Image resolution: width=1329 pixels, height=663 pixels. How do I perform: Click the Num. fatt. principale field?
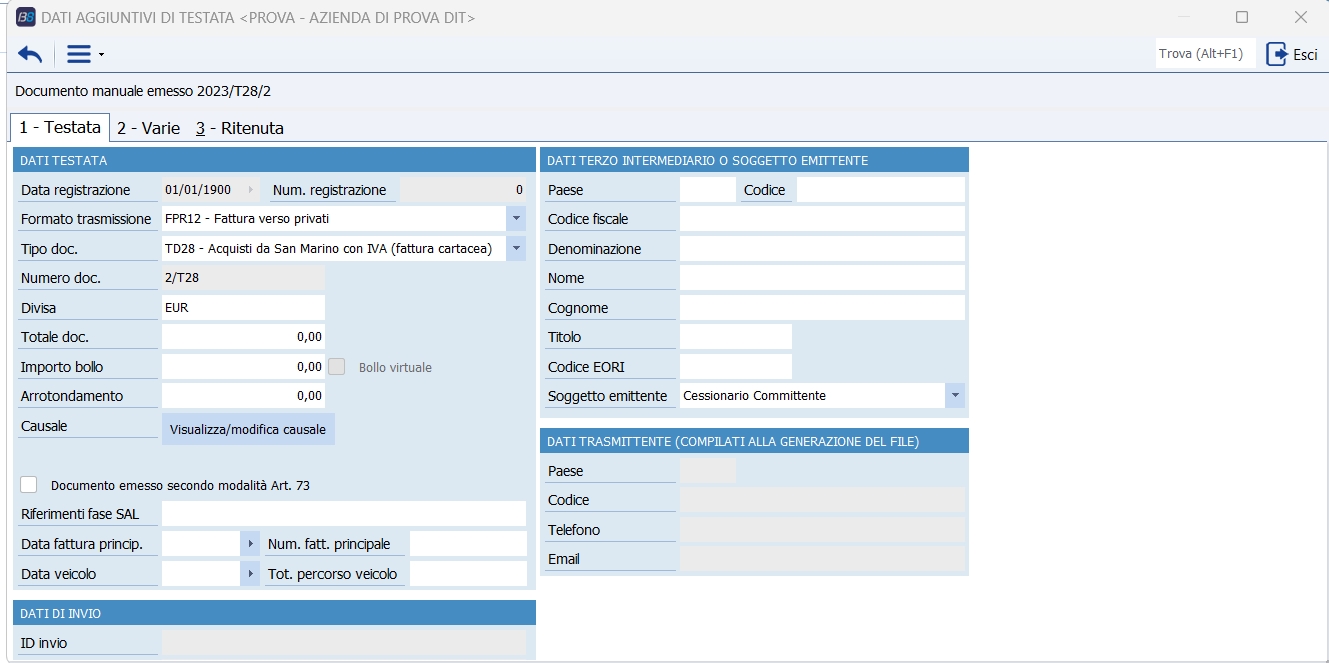tap(468, 544)
